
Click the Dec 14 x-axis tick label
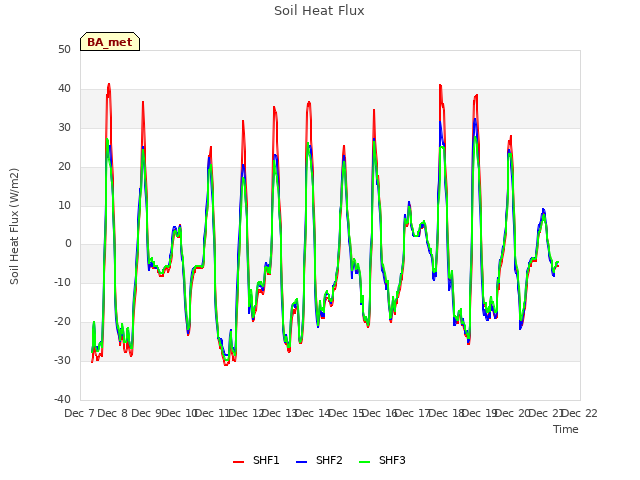pyautogui.click(x=313, y=413)
